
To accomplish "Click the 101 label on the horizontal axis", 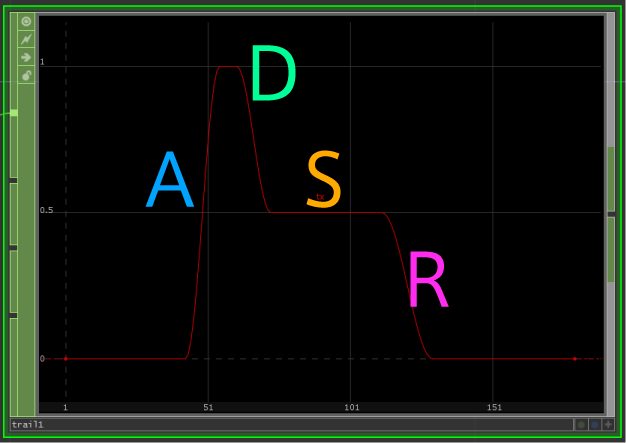I will click(351, 408).
